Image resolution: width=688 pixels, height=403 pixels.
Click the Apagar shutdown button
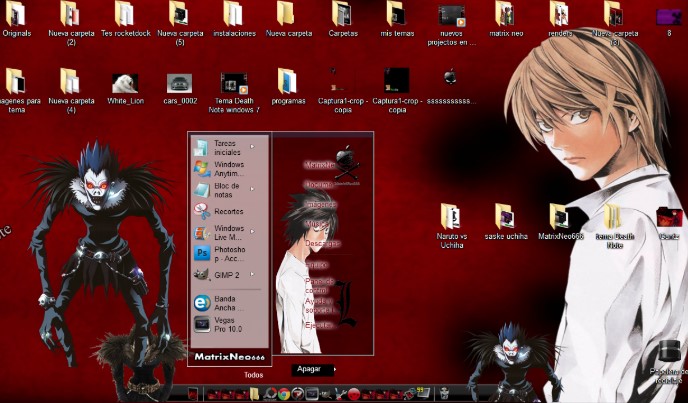pos(309,369)
